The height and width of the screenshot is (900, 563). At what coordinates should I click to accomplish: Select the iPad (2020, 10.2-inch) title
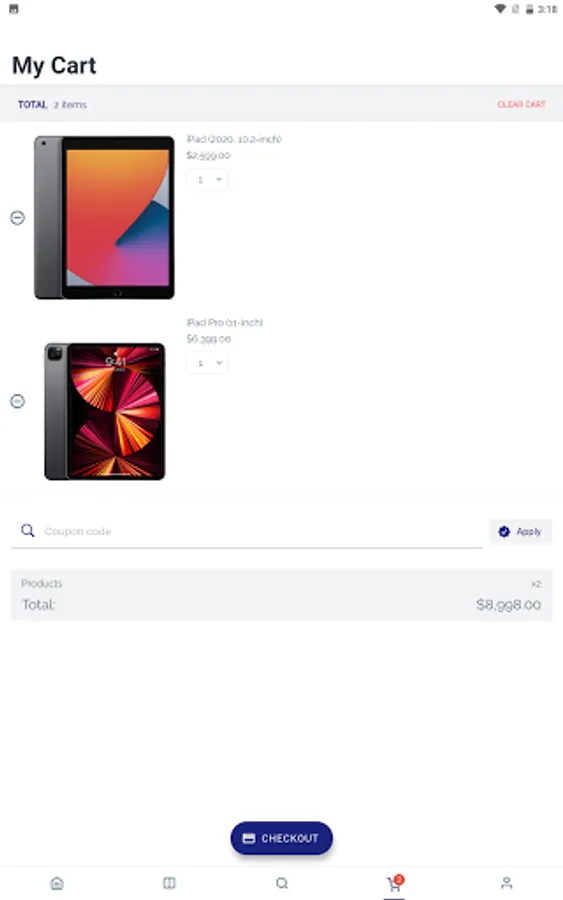pos(234,139)
